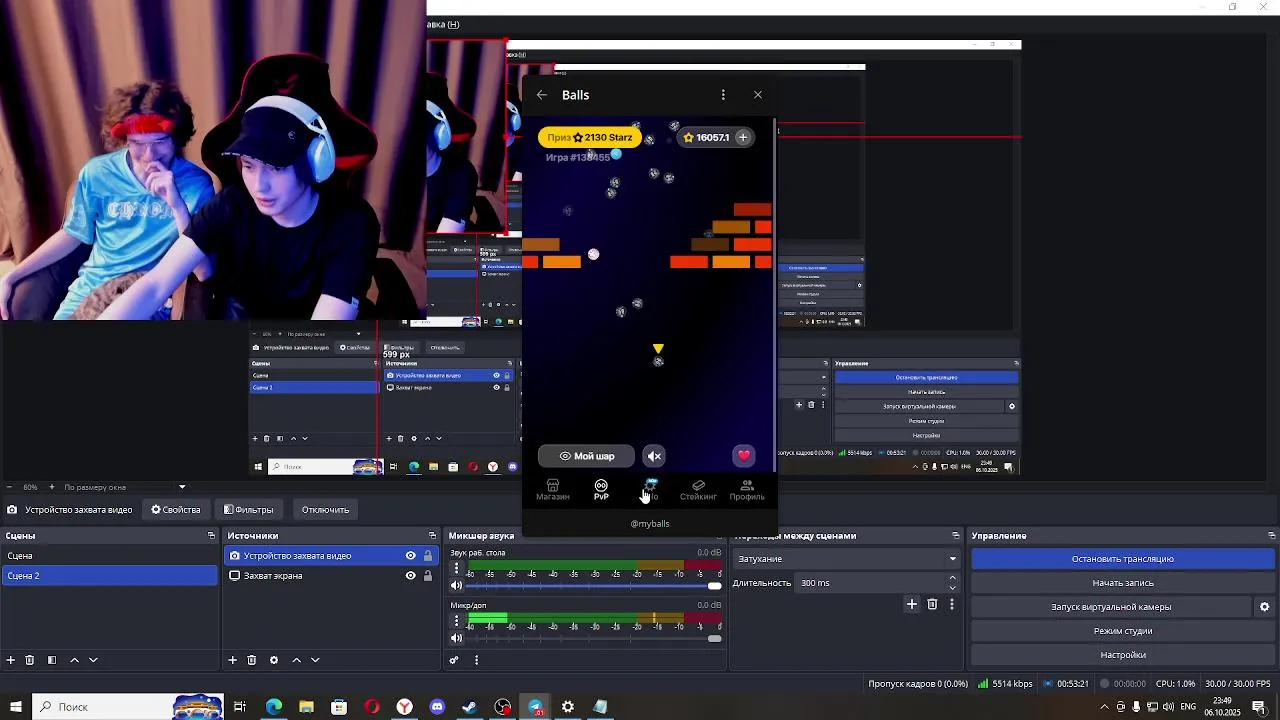Increase transition duration with the up arrow
Screen dimensions: 1280x720
pyautogui.click(x=952, y=578)
